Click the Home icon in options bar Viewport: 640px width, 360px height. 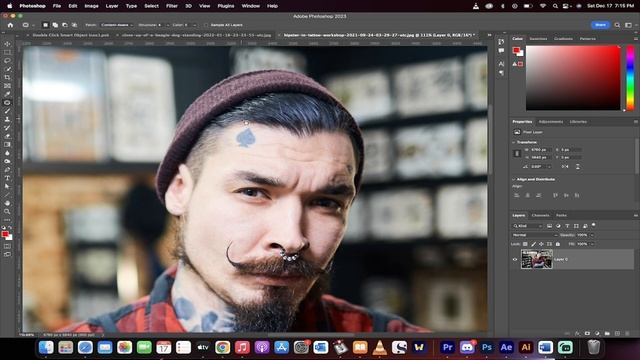[10, 25]
